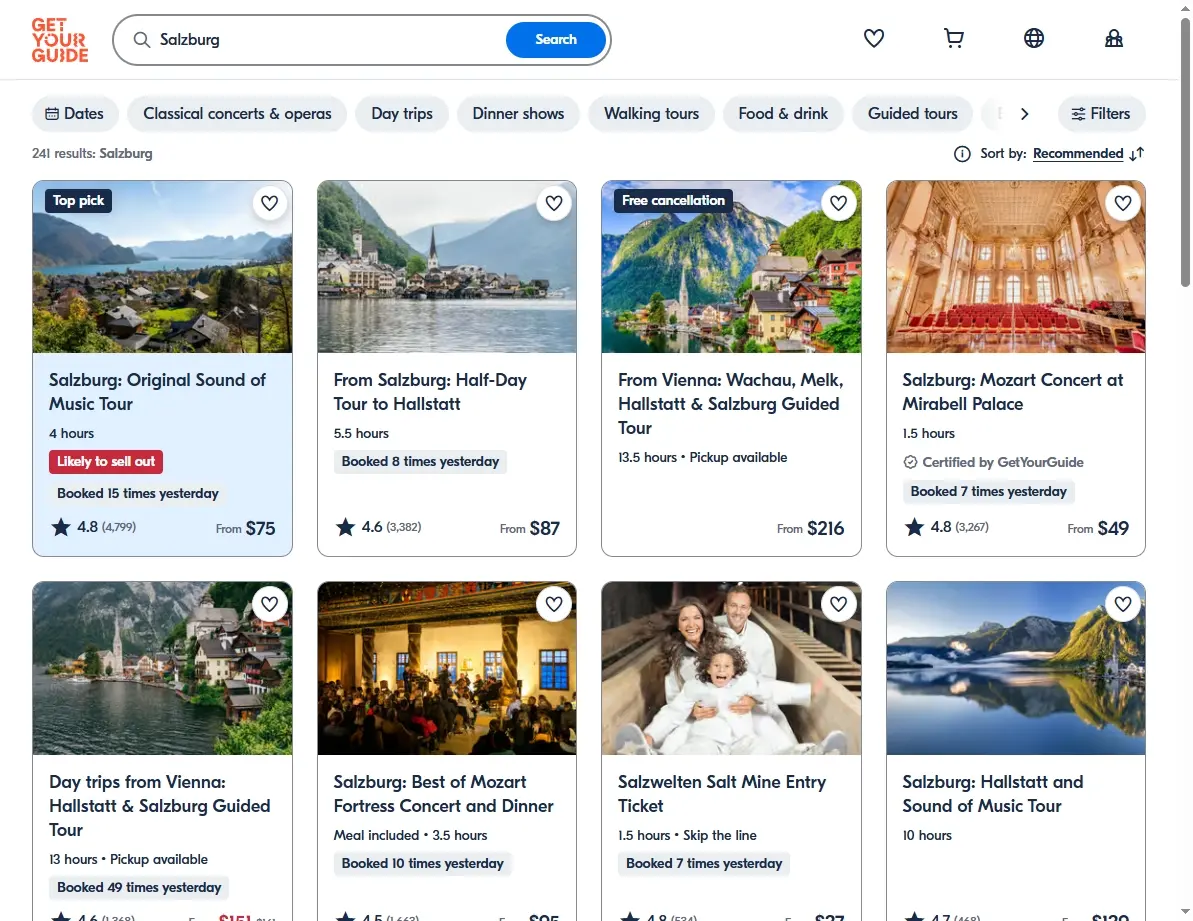
Task: Click the sort order arrows icon
Action: (x=1137, y=154)
